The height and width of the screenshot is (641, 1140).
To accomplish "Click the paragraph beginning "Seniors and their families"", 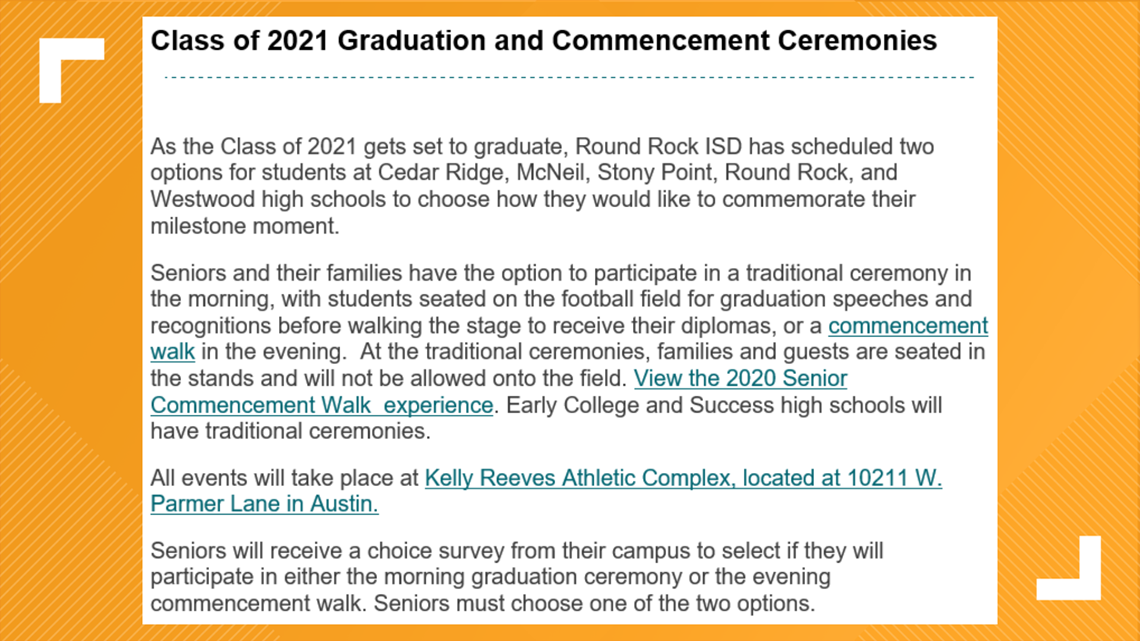I will pyautogui.click(x=569, y=352).
